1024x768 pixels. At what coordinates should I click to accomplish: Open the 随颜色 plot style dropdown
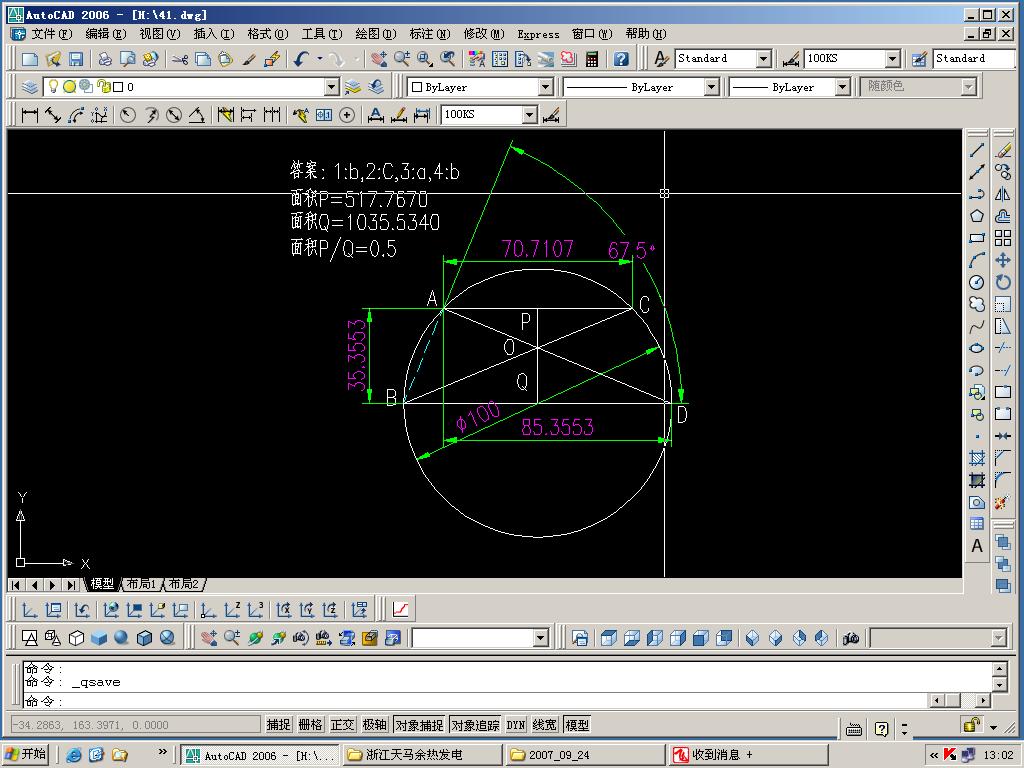968,87
